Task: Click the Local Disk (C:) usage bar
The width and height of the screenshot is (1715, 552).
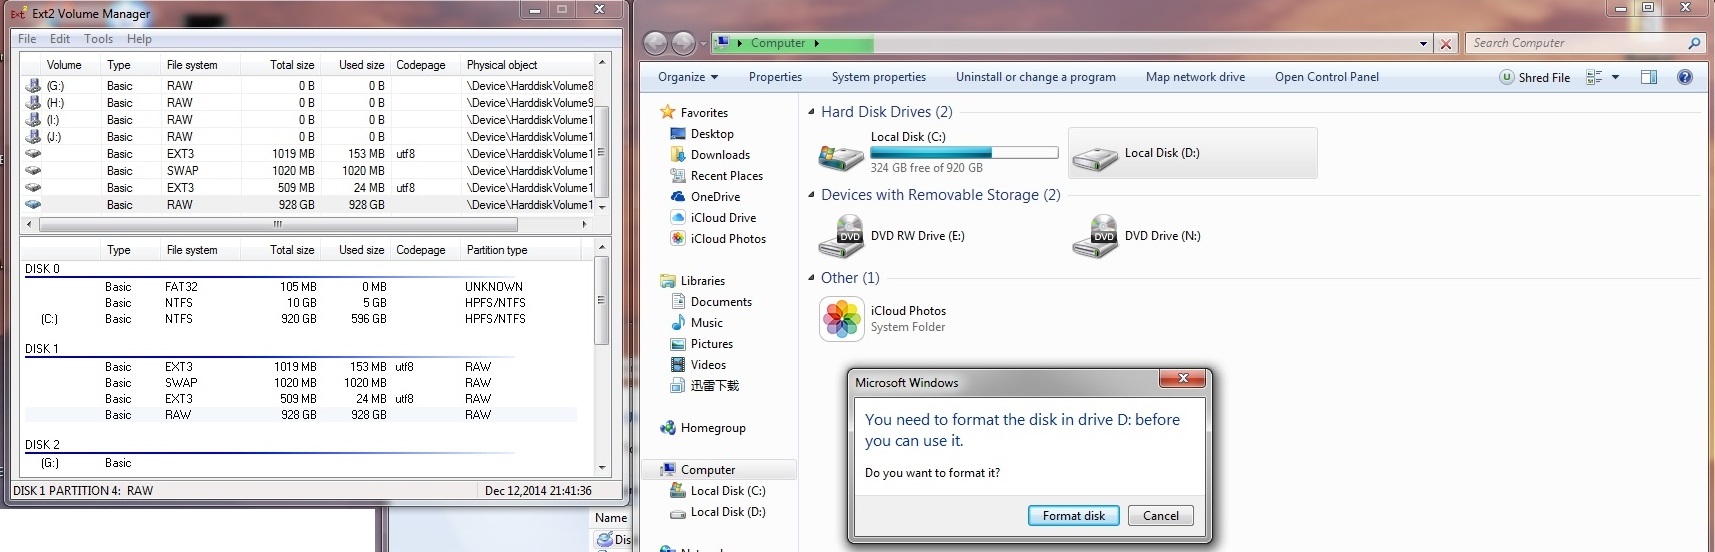Action: 964,153
